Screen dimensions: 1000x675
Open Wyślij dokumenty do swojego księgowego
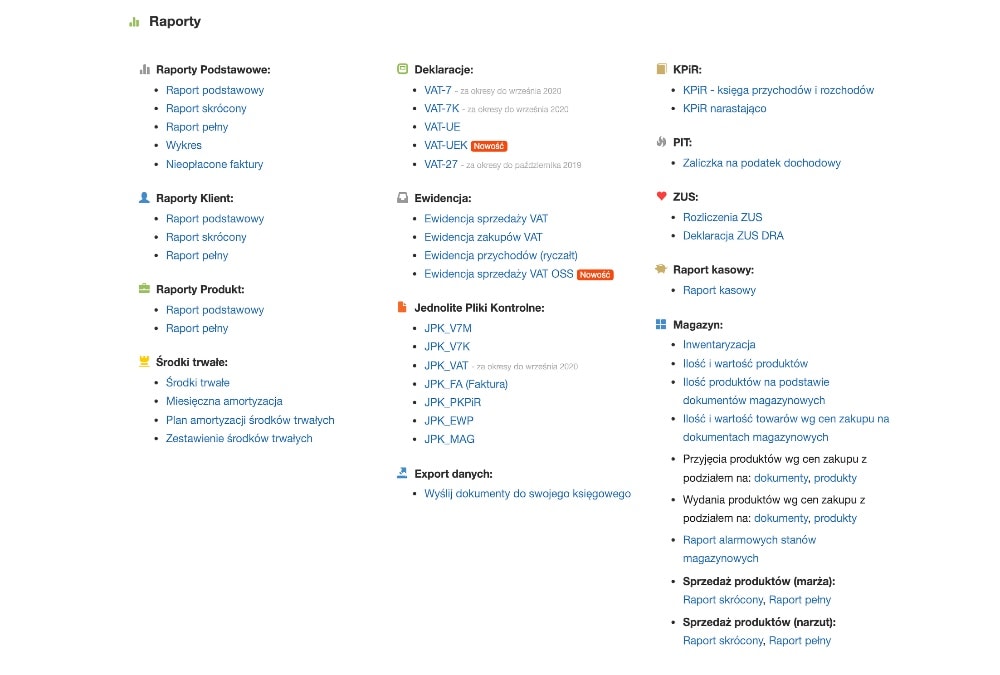tap(527, 494)
